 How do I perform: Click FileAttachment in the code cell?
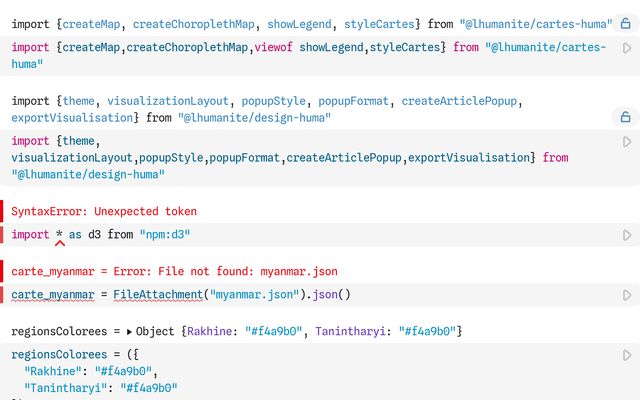[x=158, y=295]
